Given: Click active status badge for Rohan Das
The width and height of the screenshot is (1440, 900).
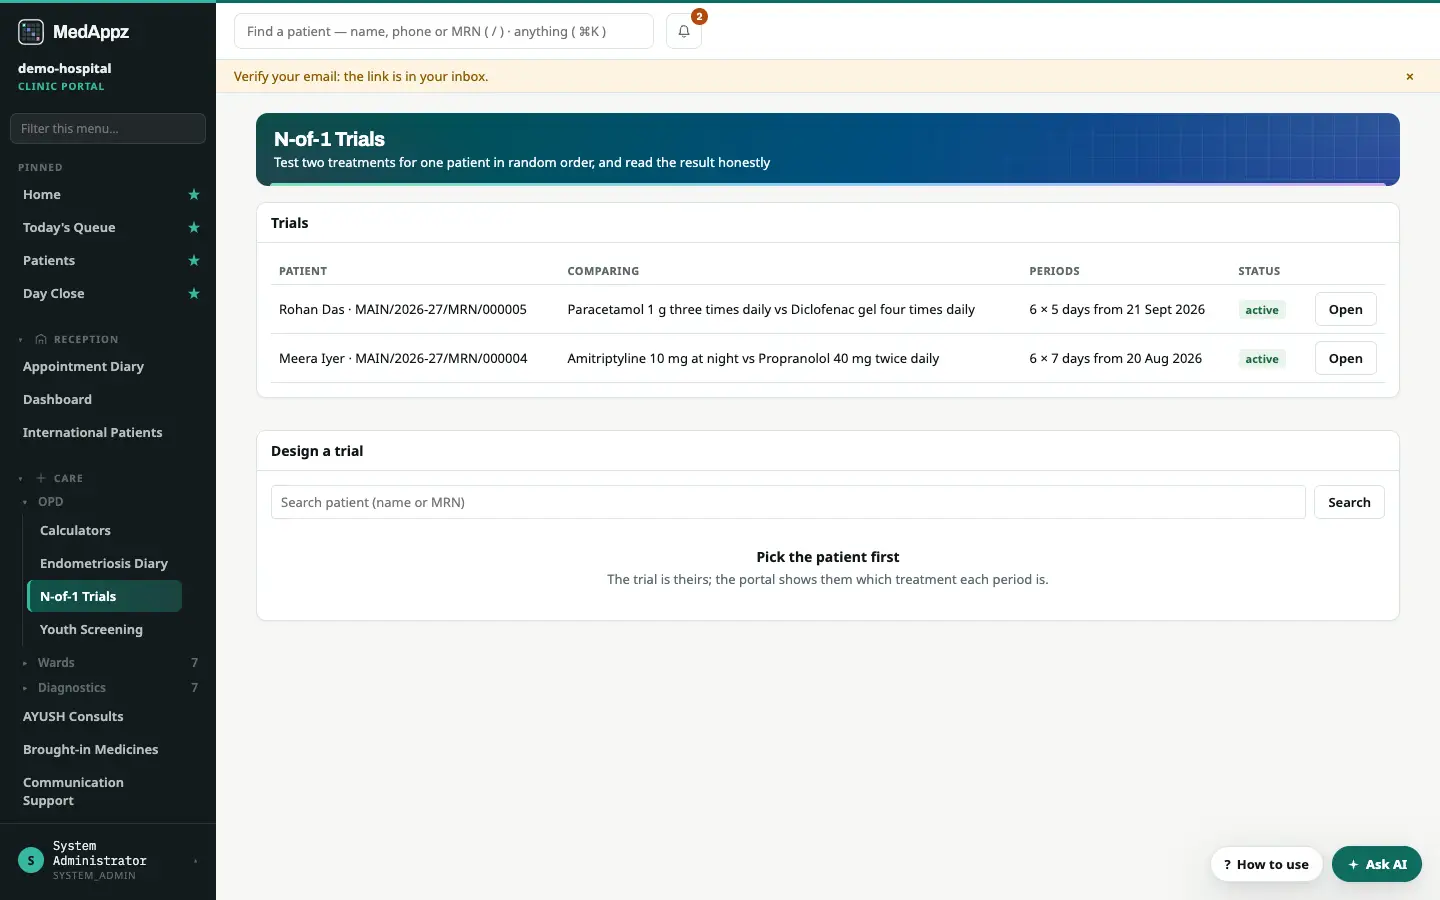Looking at the screenshot, I should [1262, 310].
